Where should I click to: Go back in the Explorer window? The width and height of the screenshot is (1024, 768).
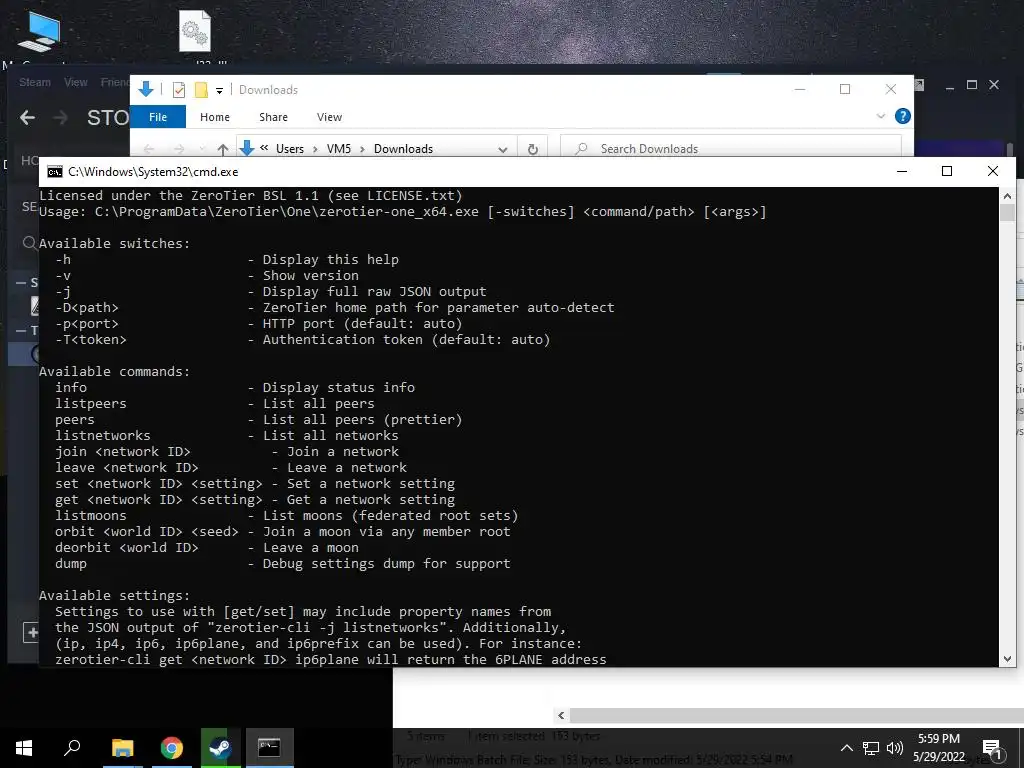pyautogui.click(x=149, y=149)
